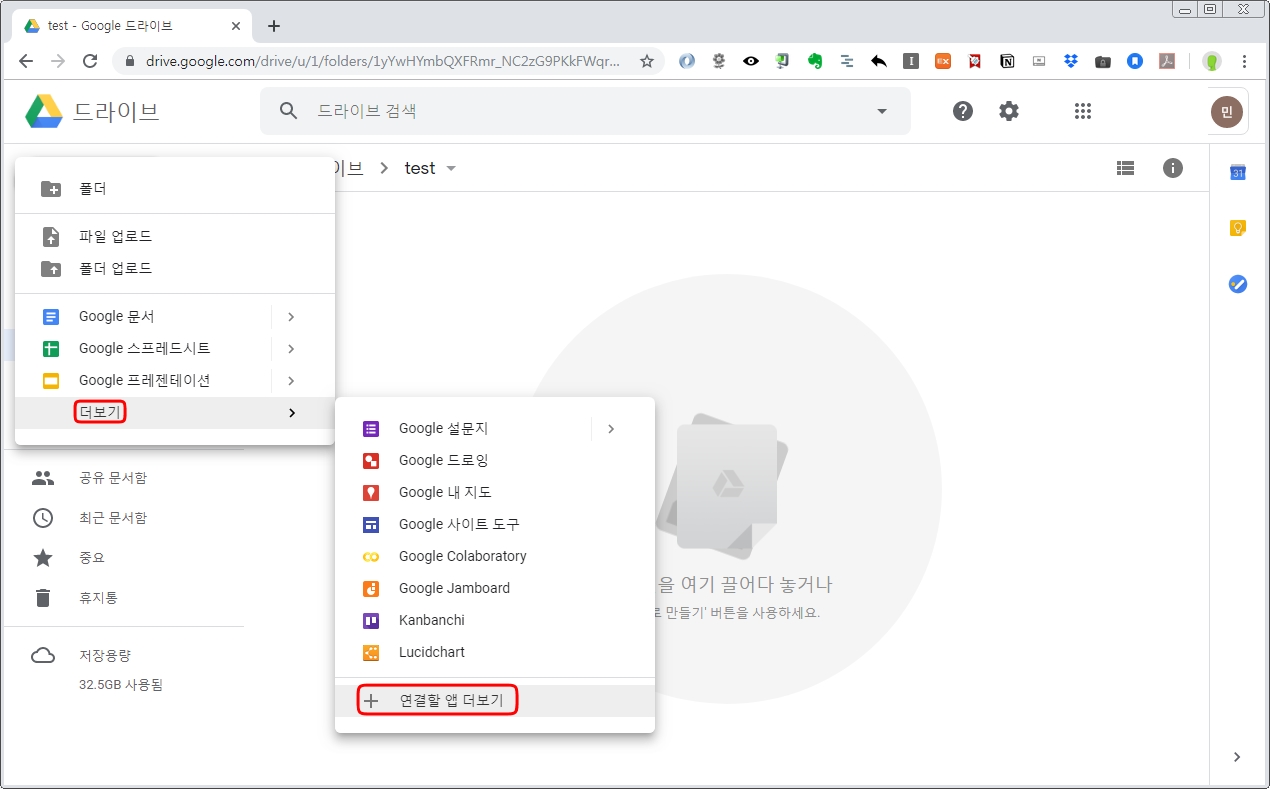The width and height of the screenshot is (1270, 789).
Task: Bookmark this page with star icon
Action: pyautogui.click(x=647, y=61)
